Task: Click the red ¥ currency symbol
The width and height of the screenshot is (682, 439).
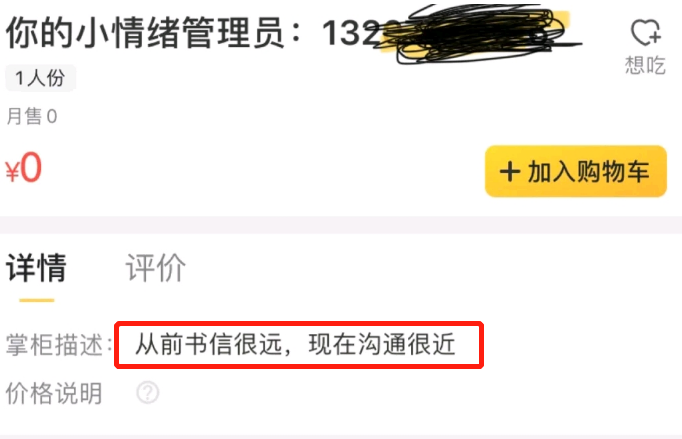Action: point(13,171)
